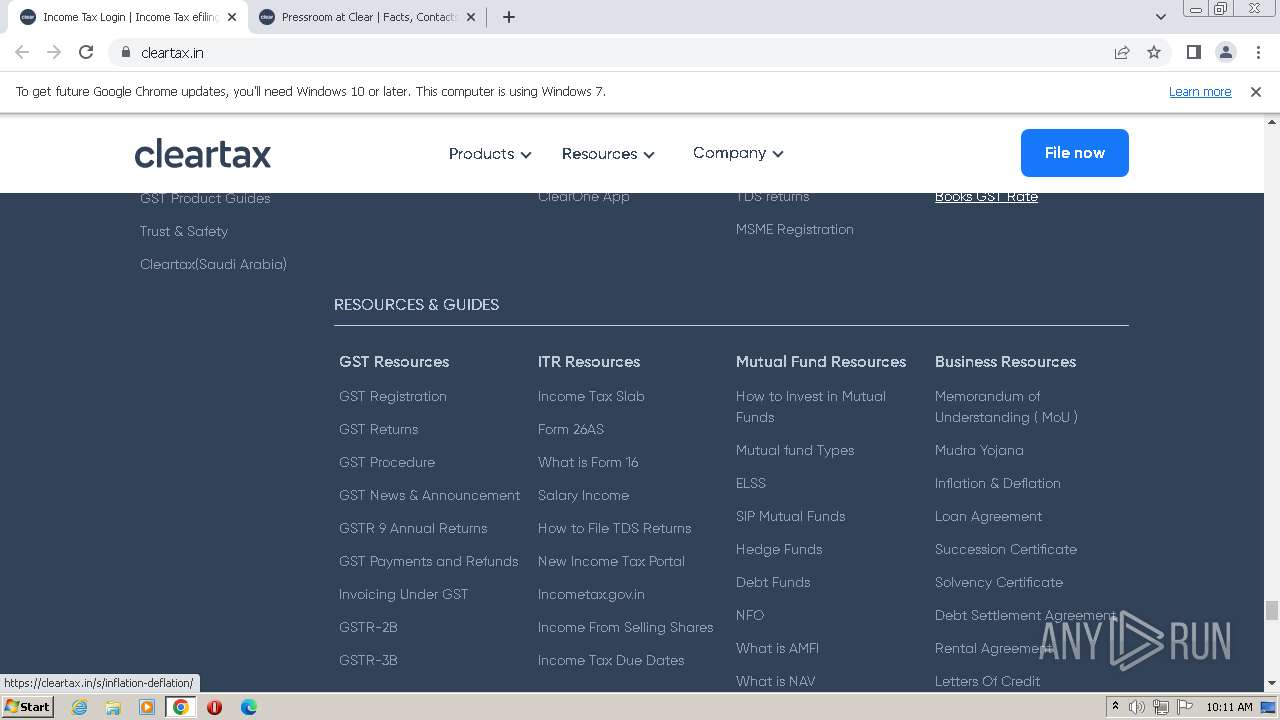Expand the Company menu
This screenshot has width=1280, height=720.
click(x=738, y=153)
